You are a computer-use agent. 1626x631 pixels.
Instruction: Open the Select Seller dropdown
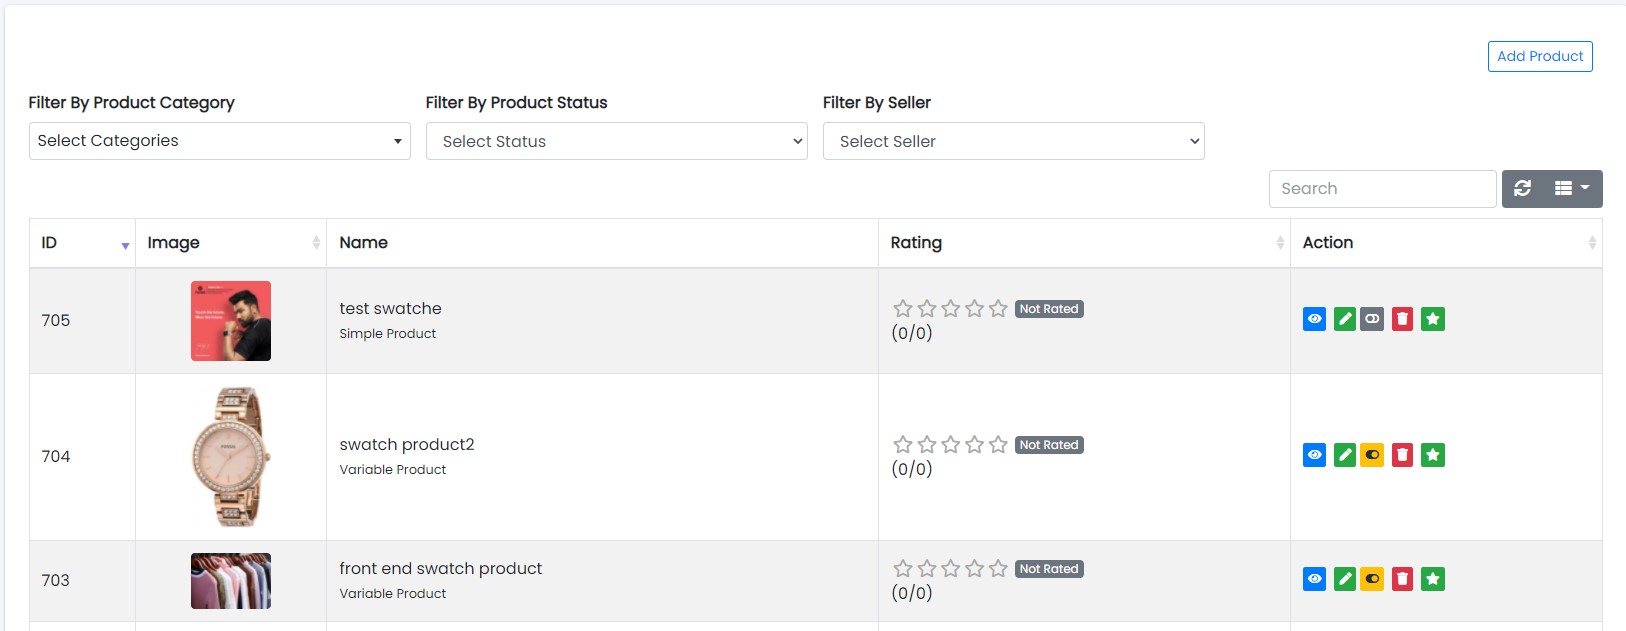1013,141
